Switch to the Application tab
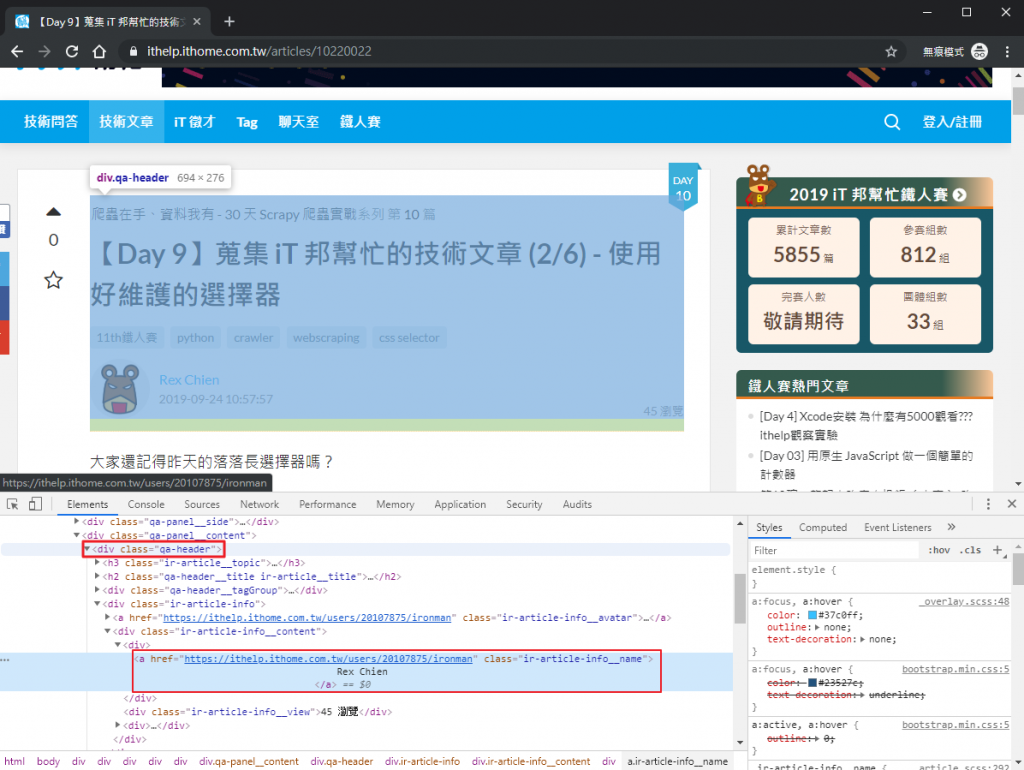 click(460, 504)
